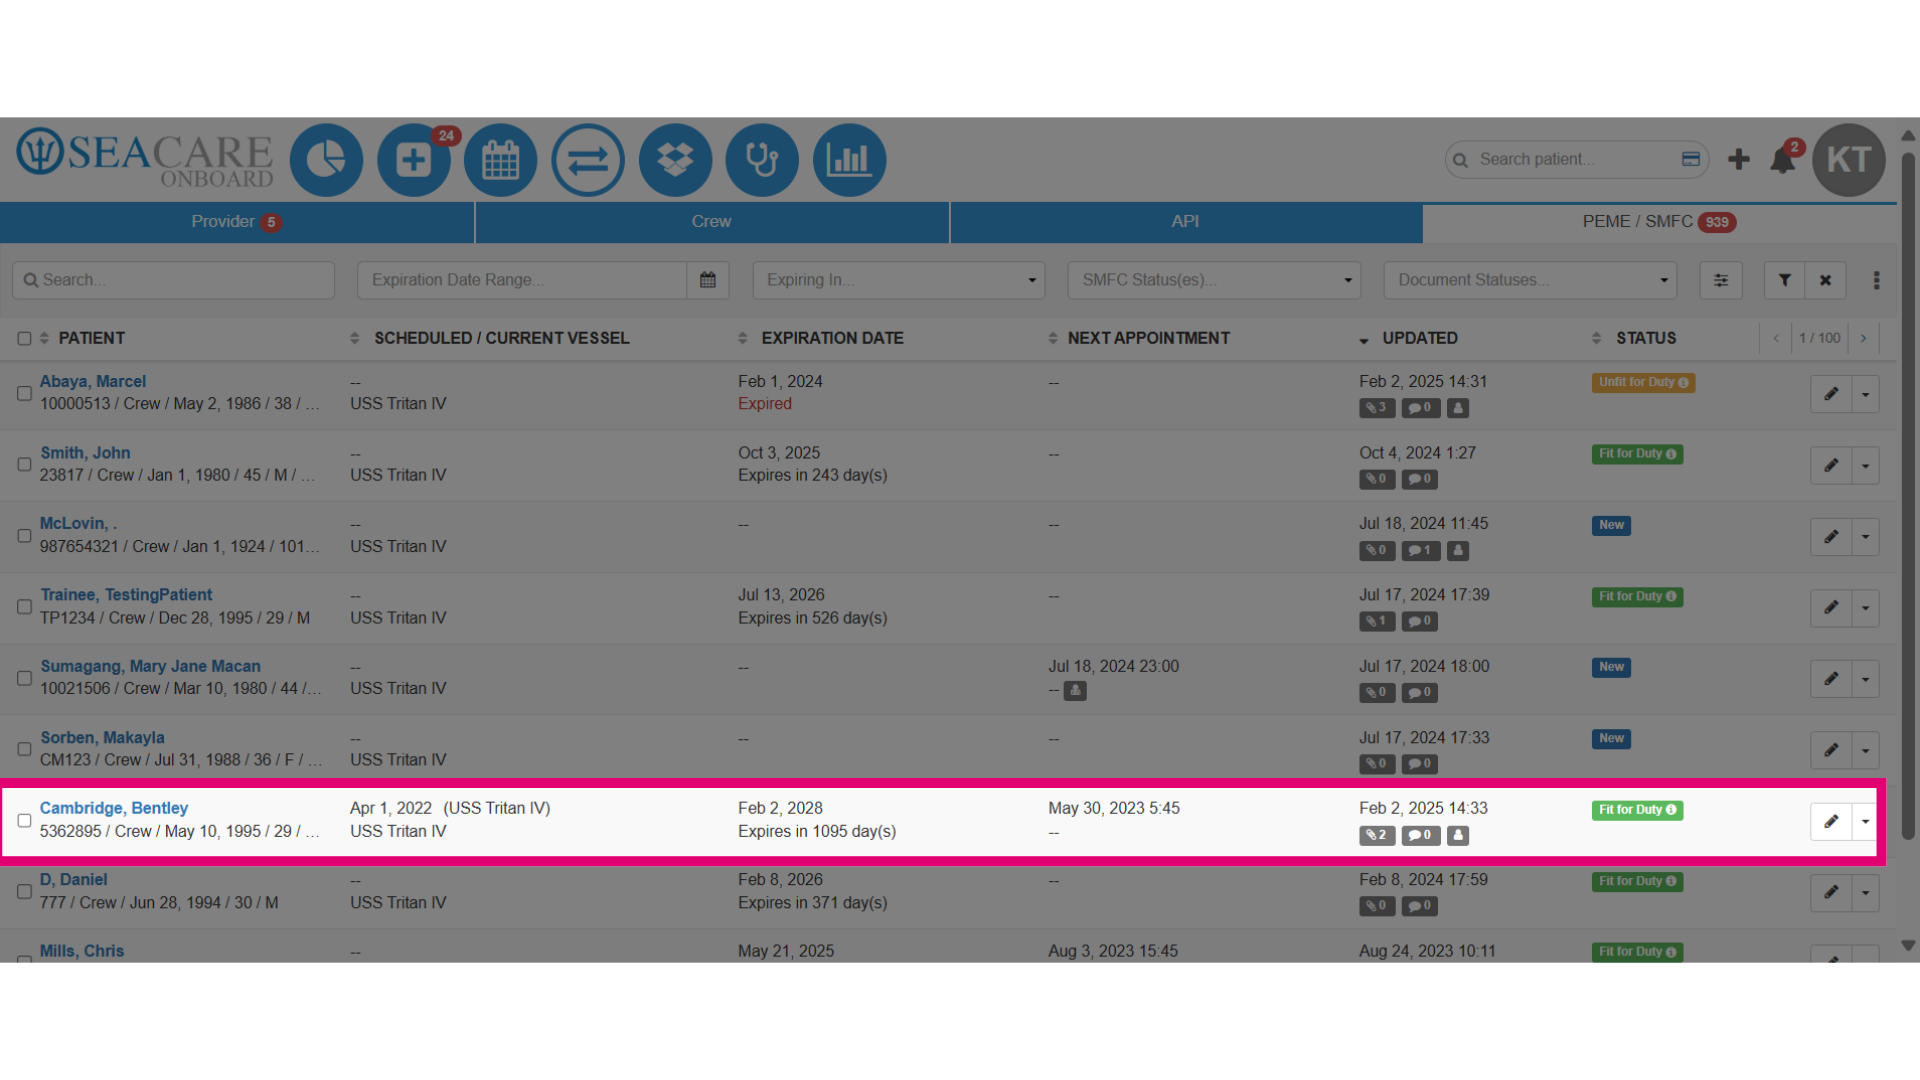Edit Abaya, Marcel with pencil icon

tap(1831, 394)
